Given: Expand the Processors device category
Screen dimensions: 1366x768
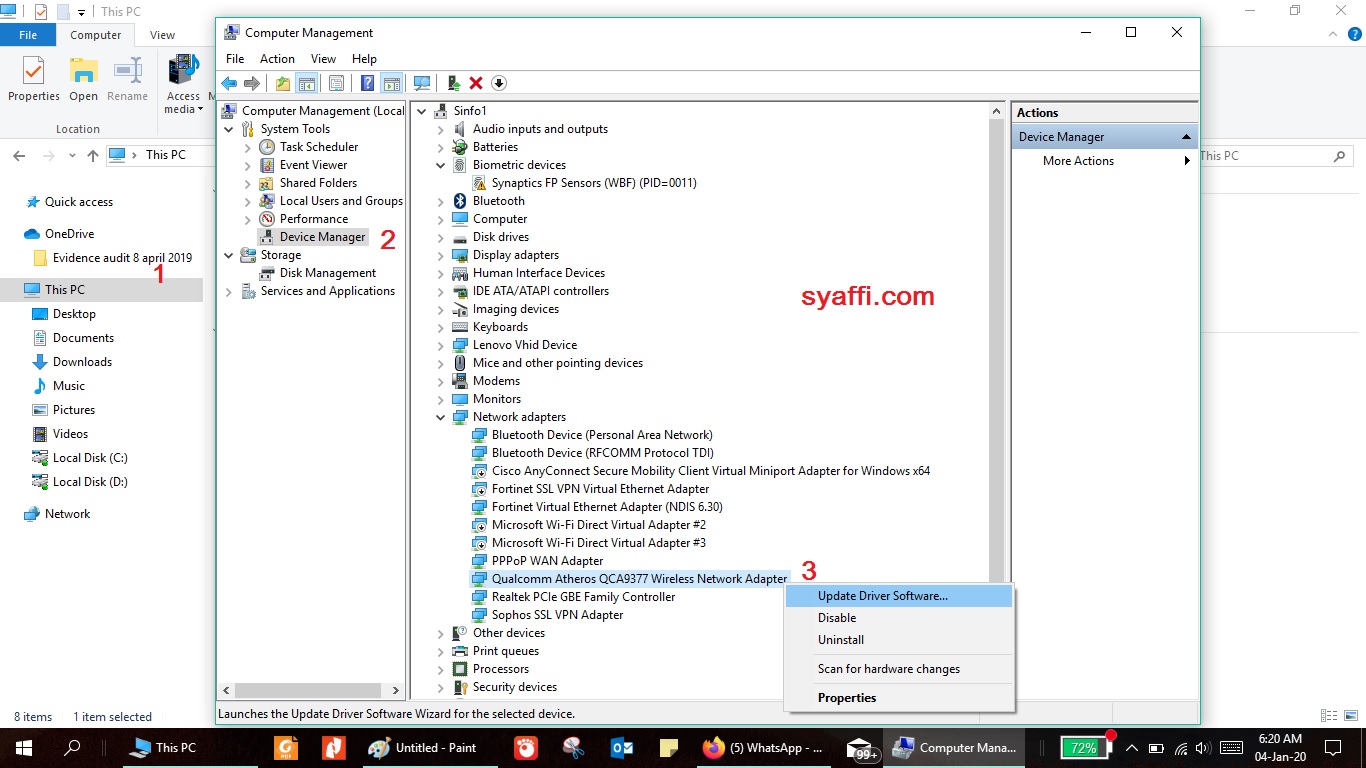Looking at the screenshot, I should 440,669.
